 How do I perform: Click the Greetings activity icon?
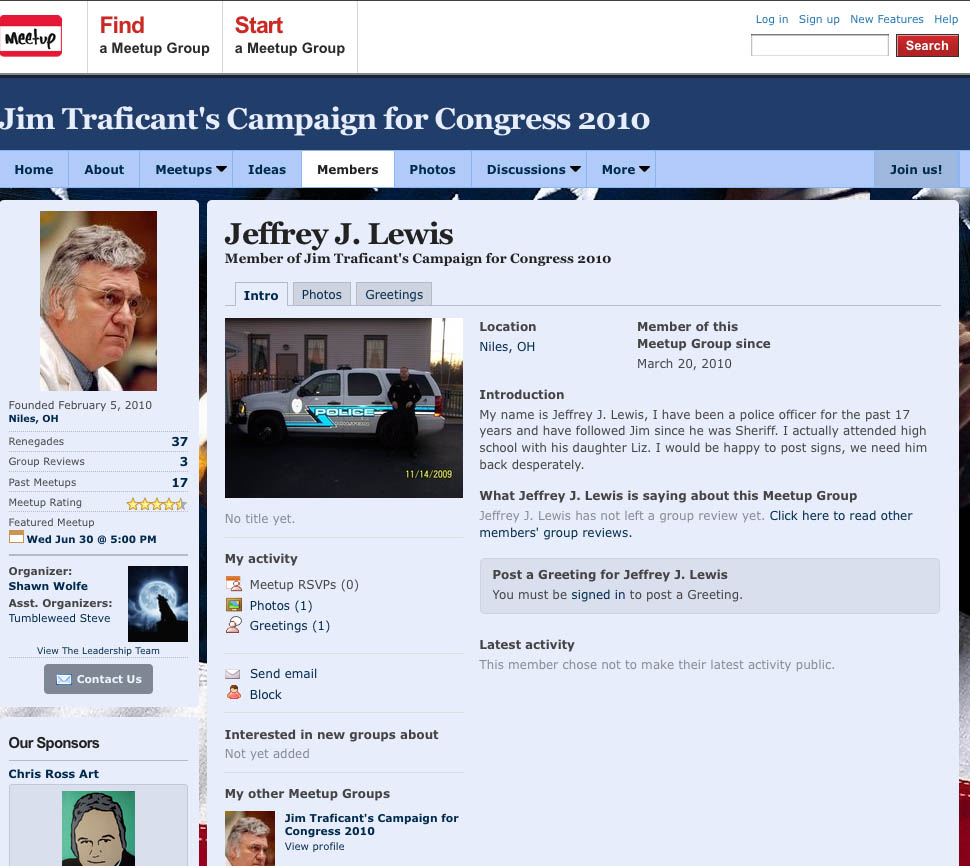click(x=233, y=625)
